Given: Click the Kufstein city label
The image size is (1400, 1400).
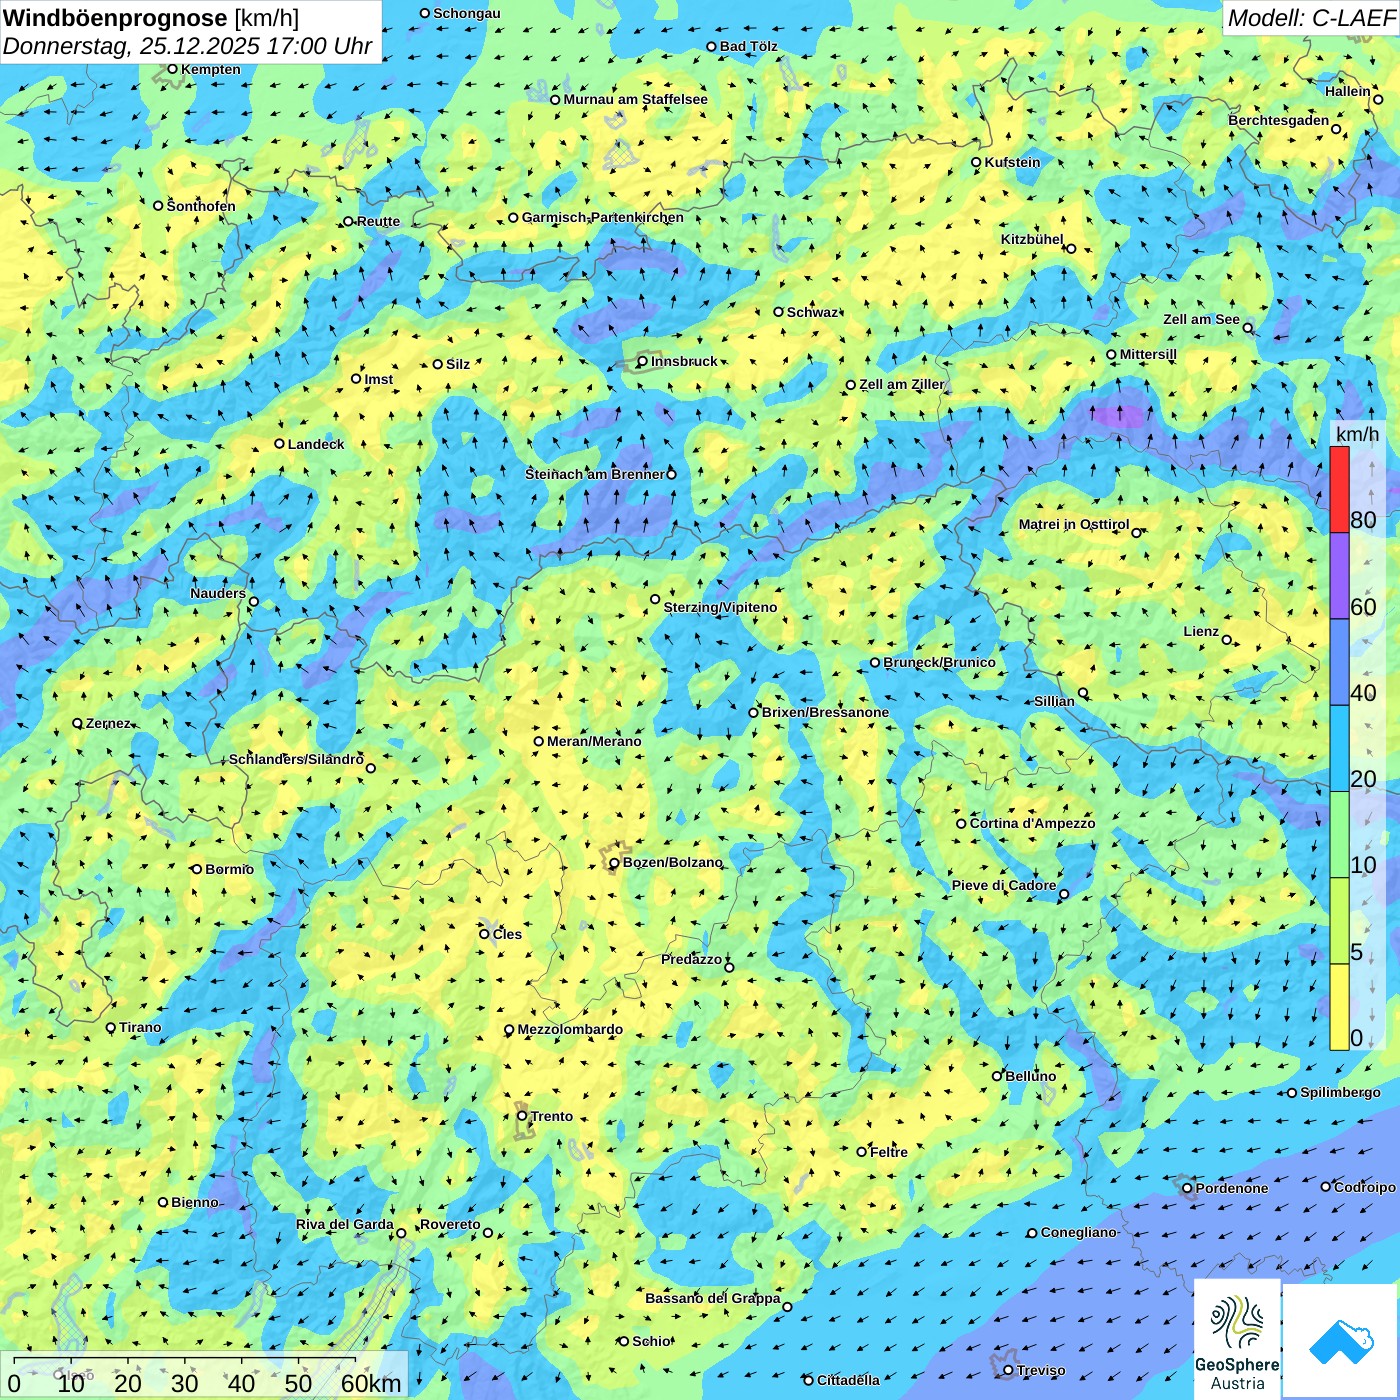Looking at the screenshot, I should coord(1012,162).
